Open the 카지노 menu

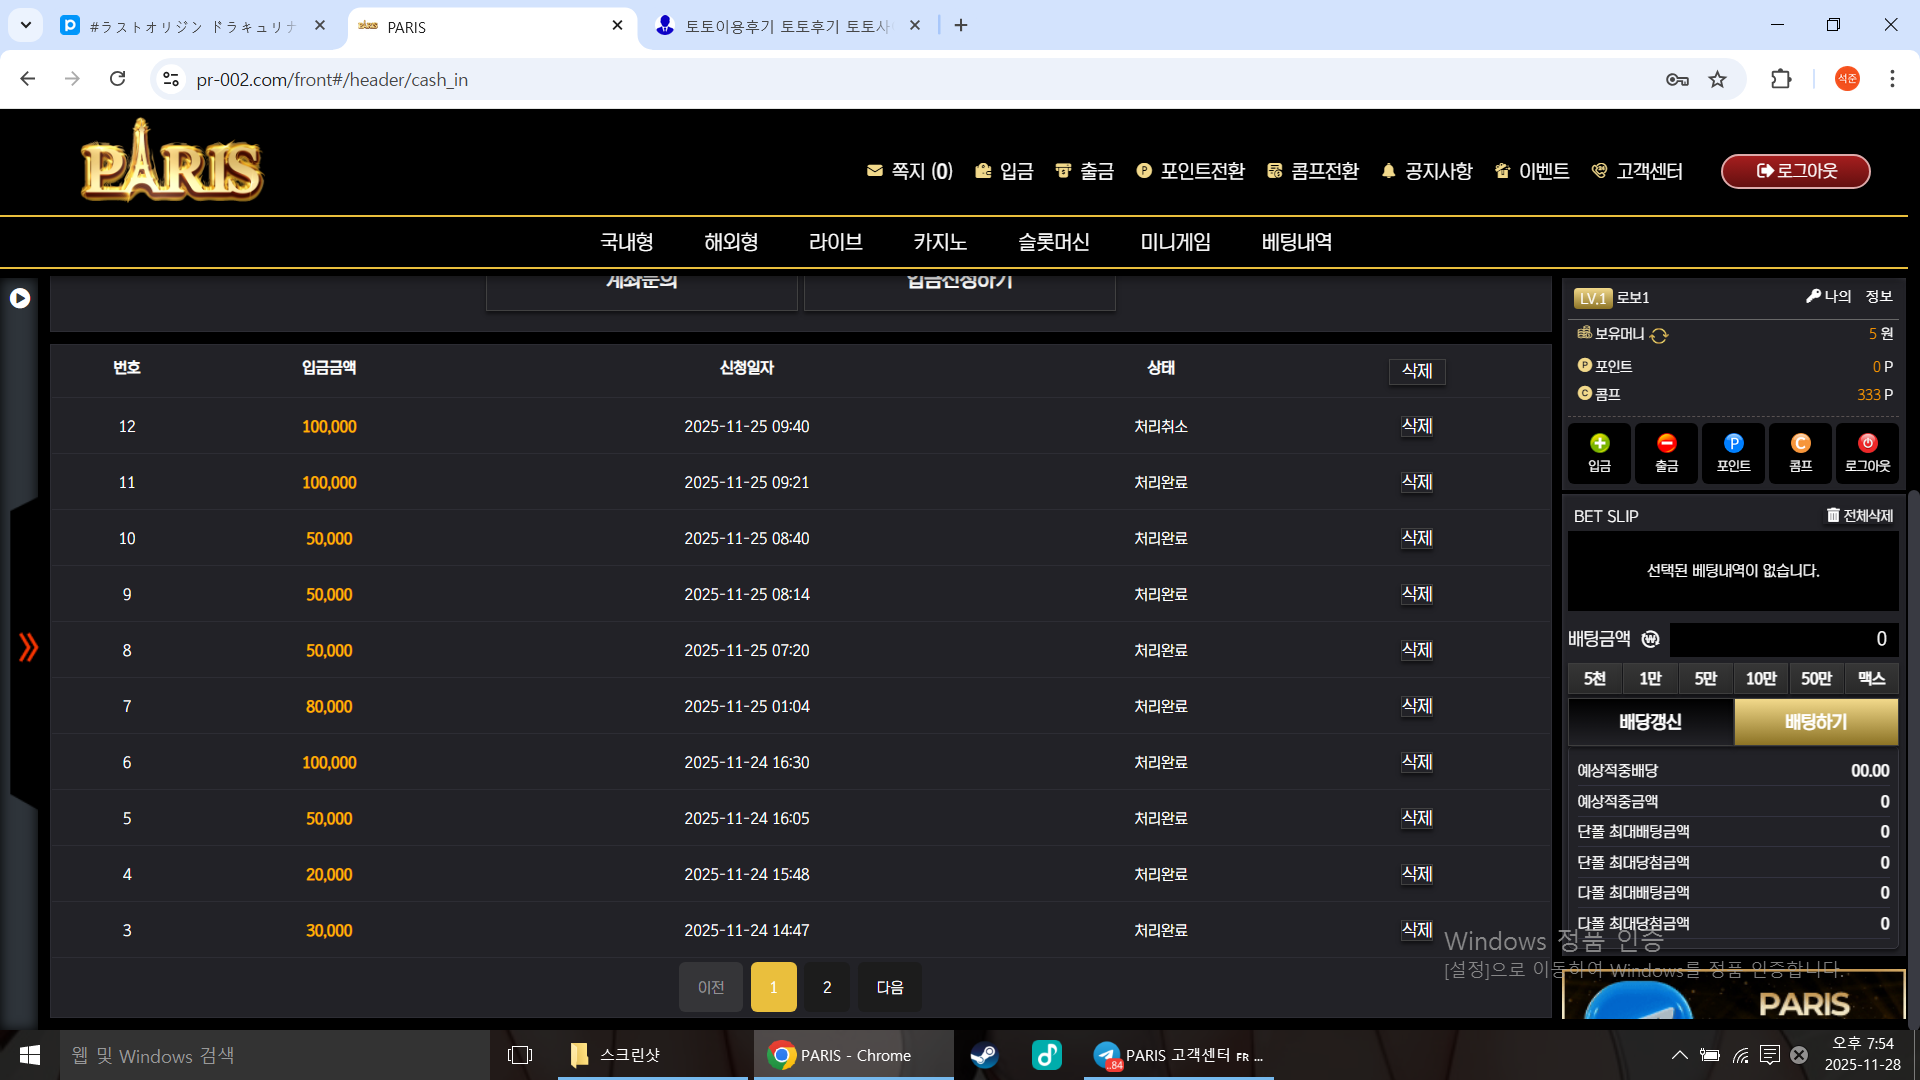pyautogui.click(x=939, y=242)
